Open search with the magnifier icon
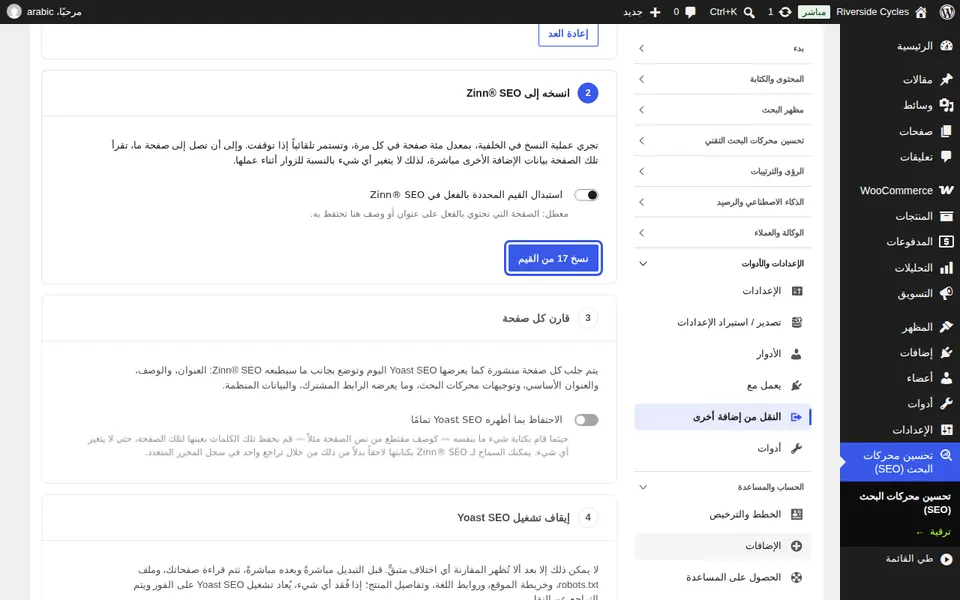960x600 pixels. pos(749,12)
